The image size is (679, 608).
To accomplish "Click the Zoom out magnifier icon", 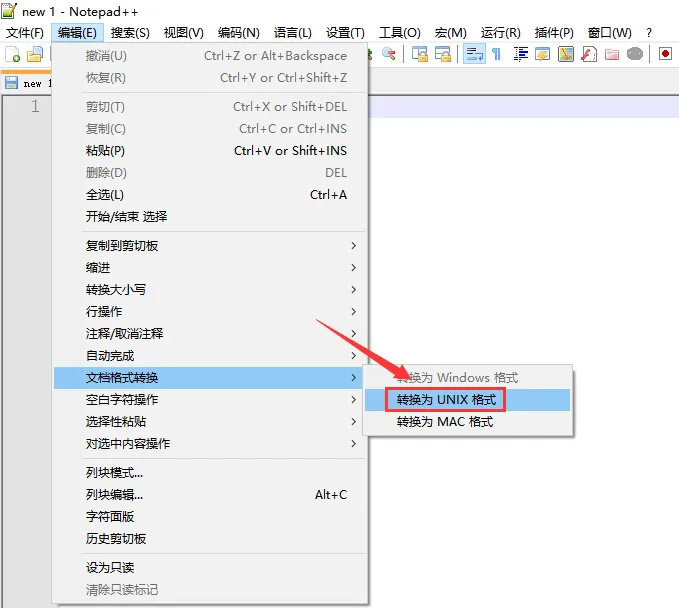I will tap(389, 55).
